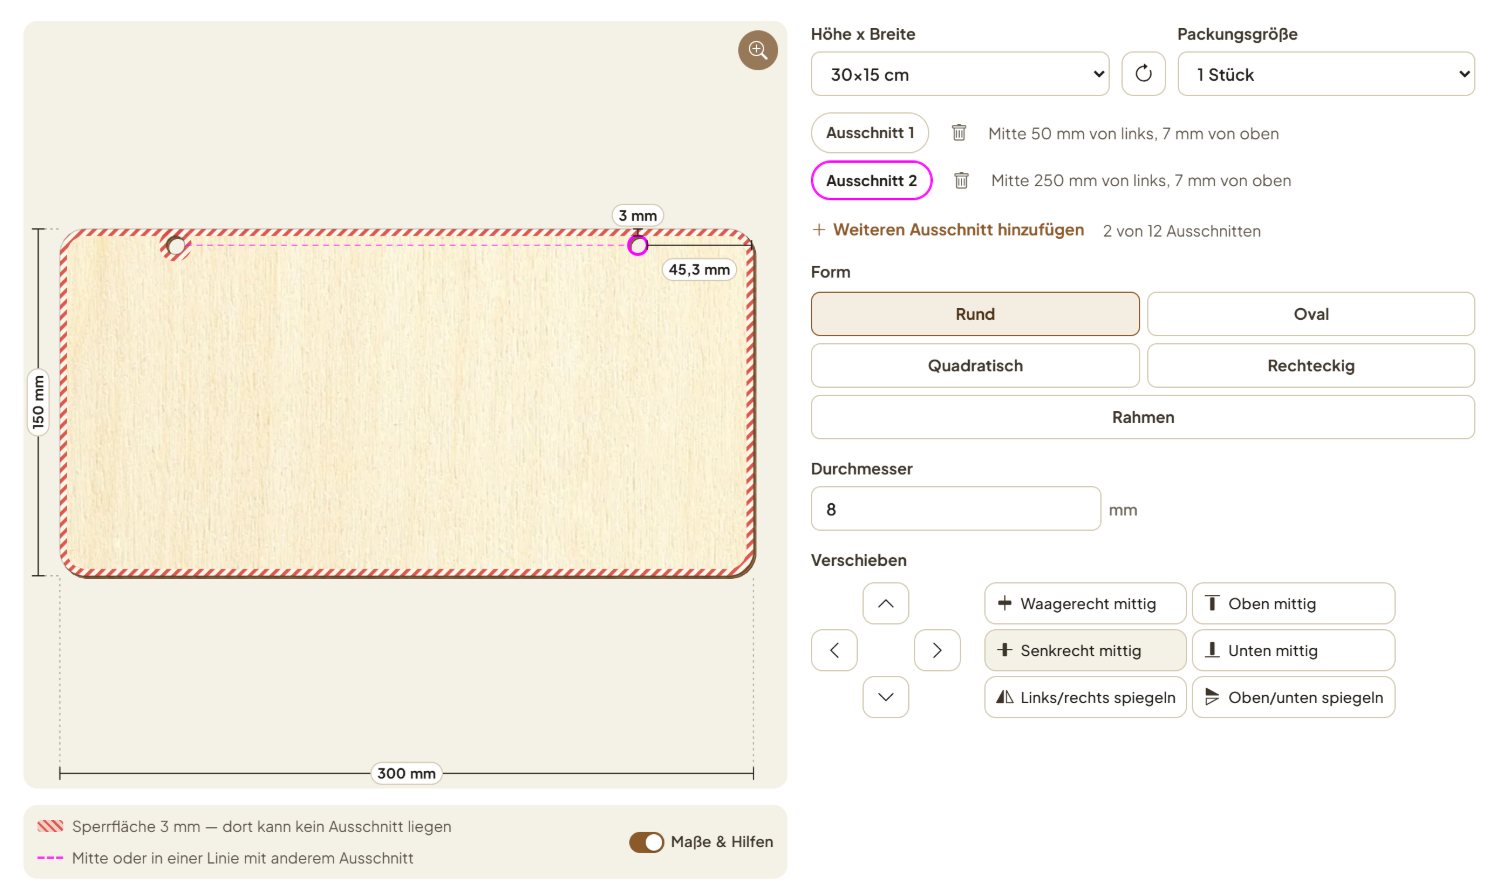Mirror cutout using Oben/unten spiegeln
This screenshot has width=1500, height=888.
tap(1293, 697)
